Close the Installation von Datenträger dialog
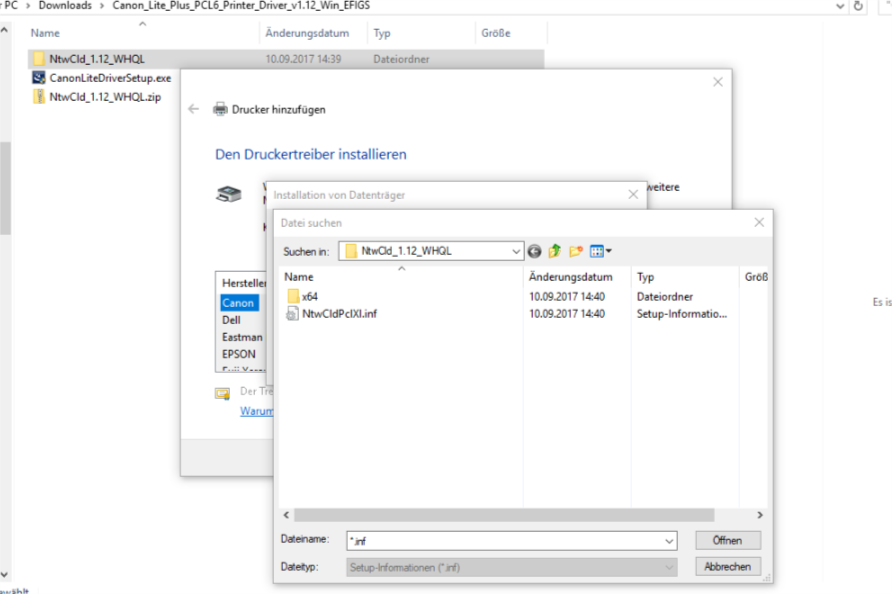 (633, 195)
